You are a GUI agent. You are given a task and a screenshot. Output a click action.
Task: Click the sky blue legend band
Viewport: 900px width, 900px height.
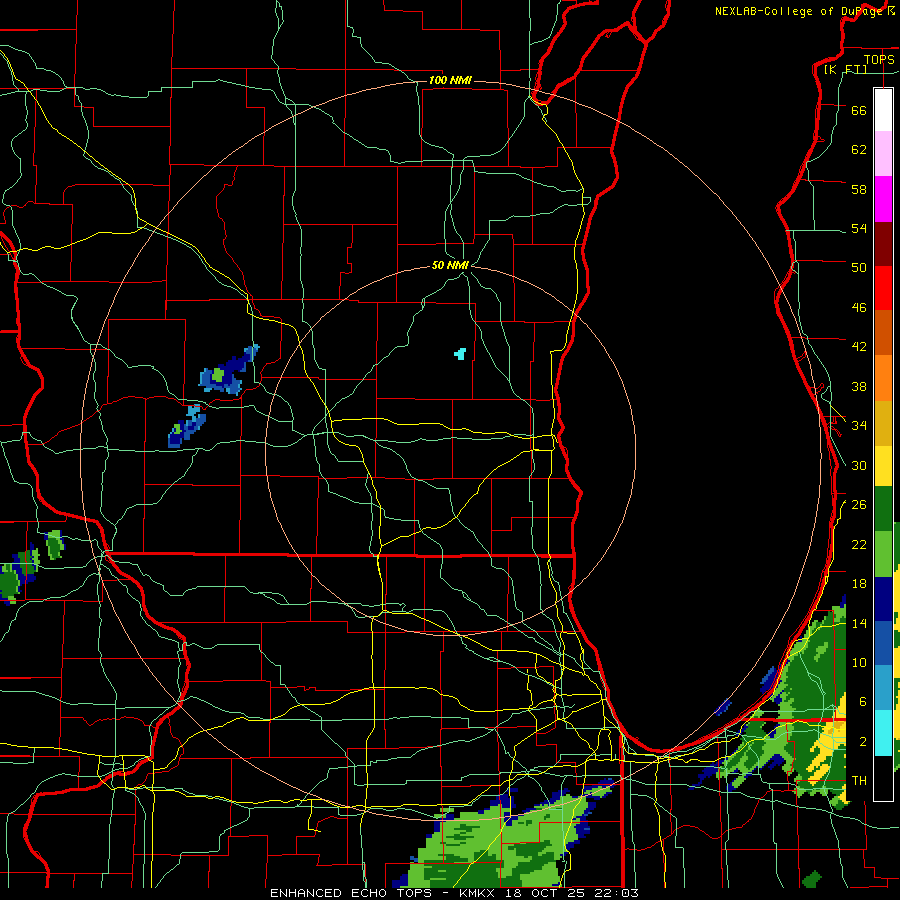pos(883,688)
